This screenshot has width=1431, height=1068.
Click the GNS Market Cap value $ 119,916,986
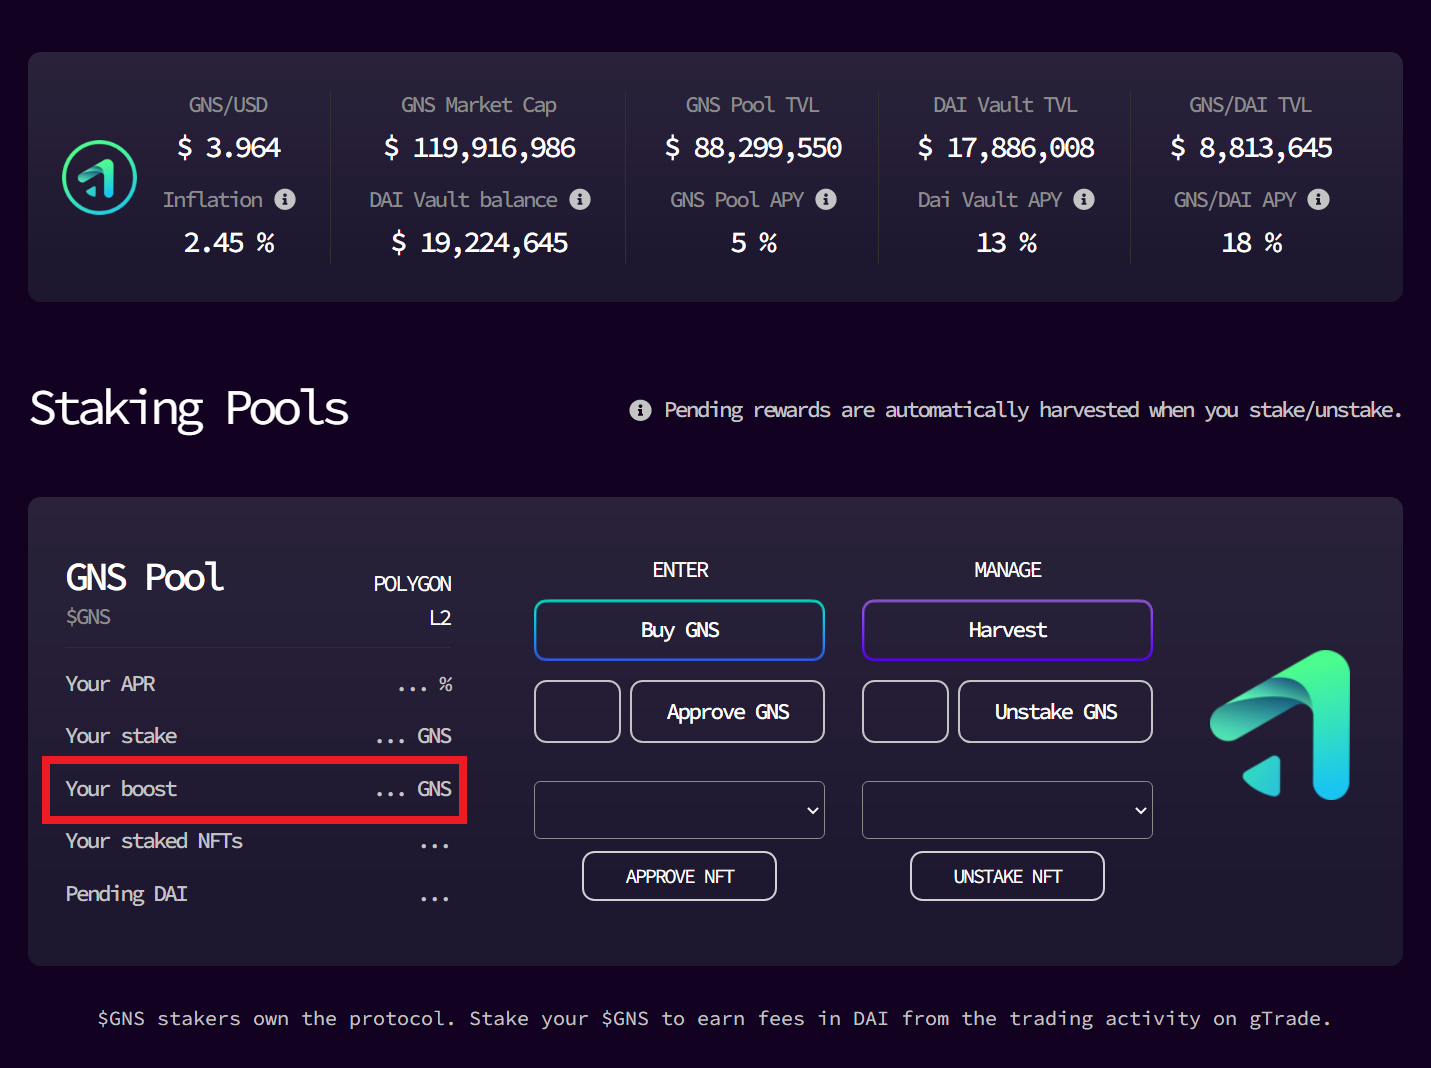pyautogui.click(x=480, y=148)
